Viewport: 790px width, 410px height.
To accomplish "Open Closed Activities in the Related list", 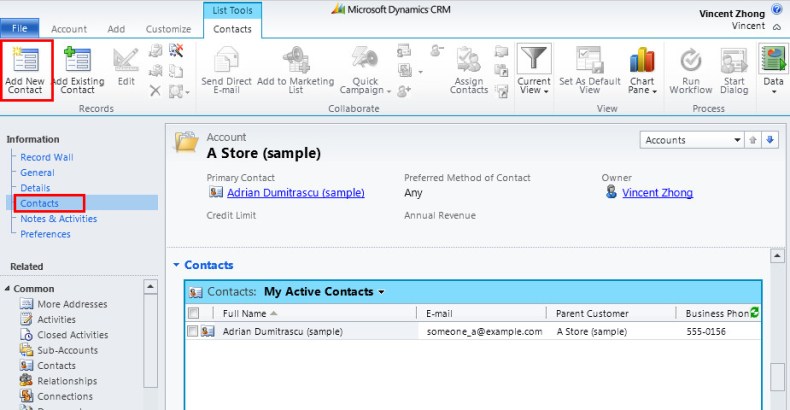I will point(73,335).
